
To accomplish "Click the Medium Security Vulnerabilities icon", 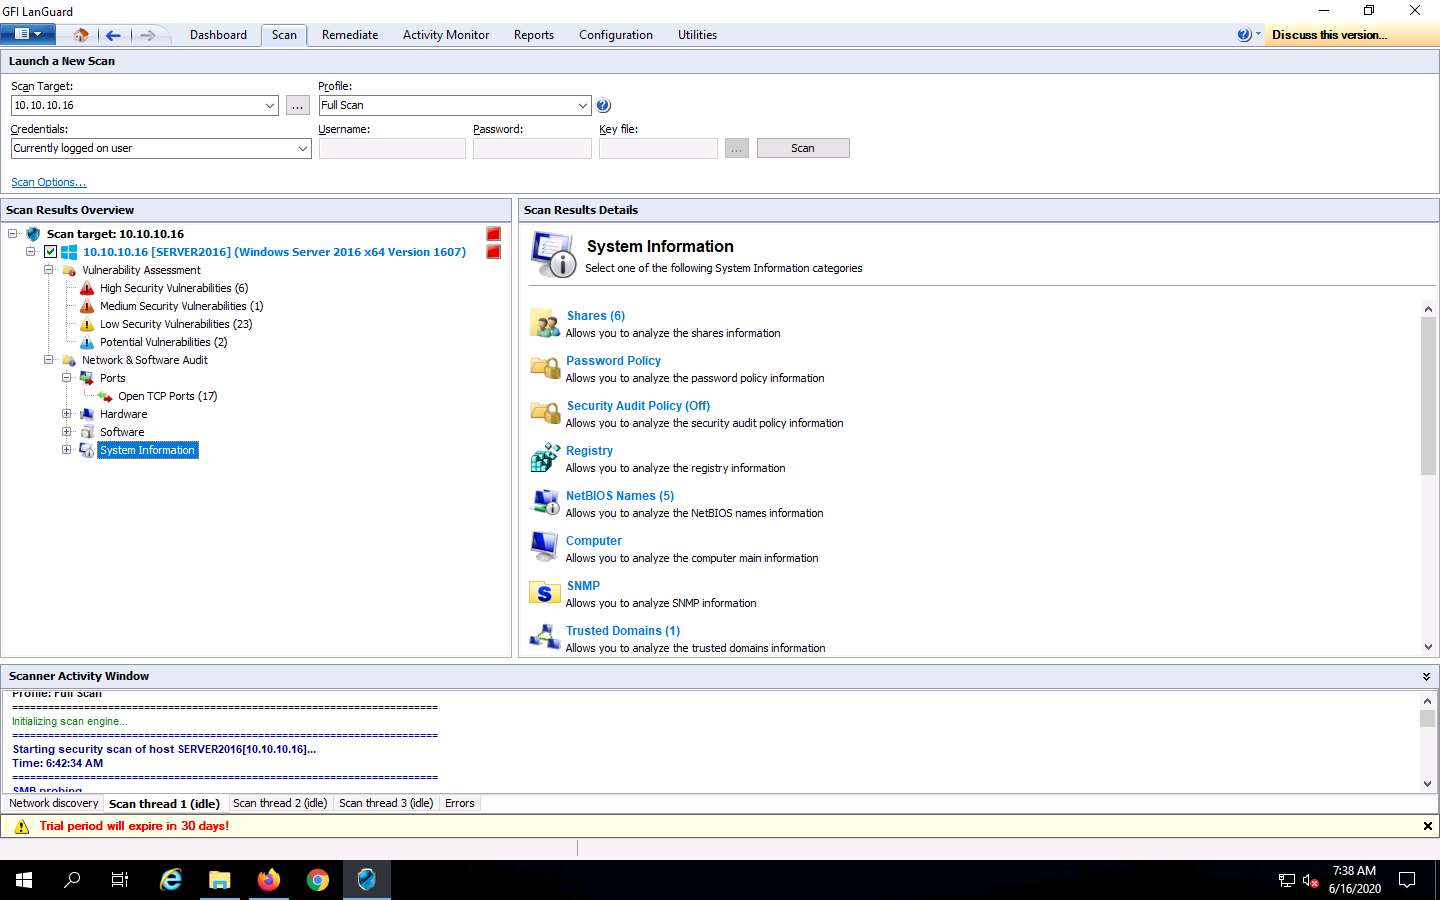I will click(x=87, y=306).
